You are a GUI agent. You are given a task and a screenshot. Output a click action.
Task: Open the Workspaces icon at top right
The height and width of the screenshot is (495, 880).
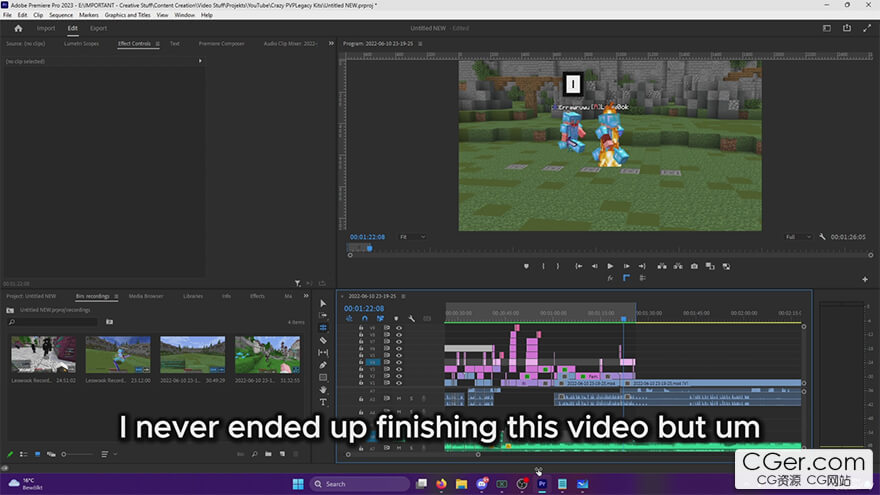coord(827,28)
